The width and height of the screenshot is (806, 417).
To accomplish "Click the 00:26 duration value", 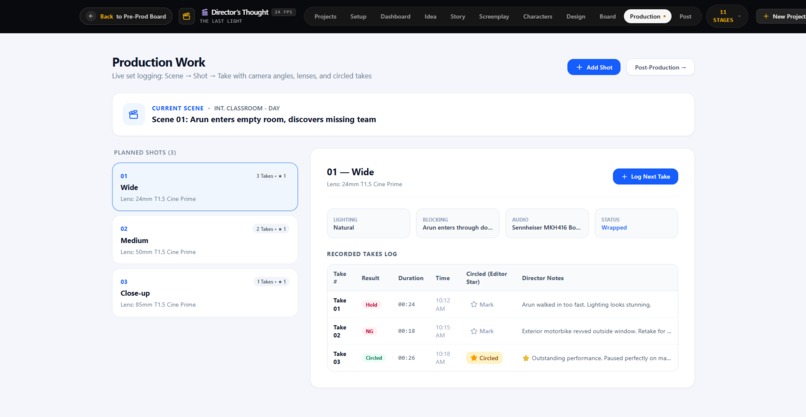I will point(406,358).
